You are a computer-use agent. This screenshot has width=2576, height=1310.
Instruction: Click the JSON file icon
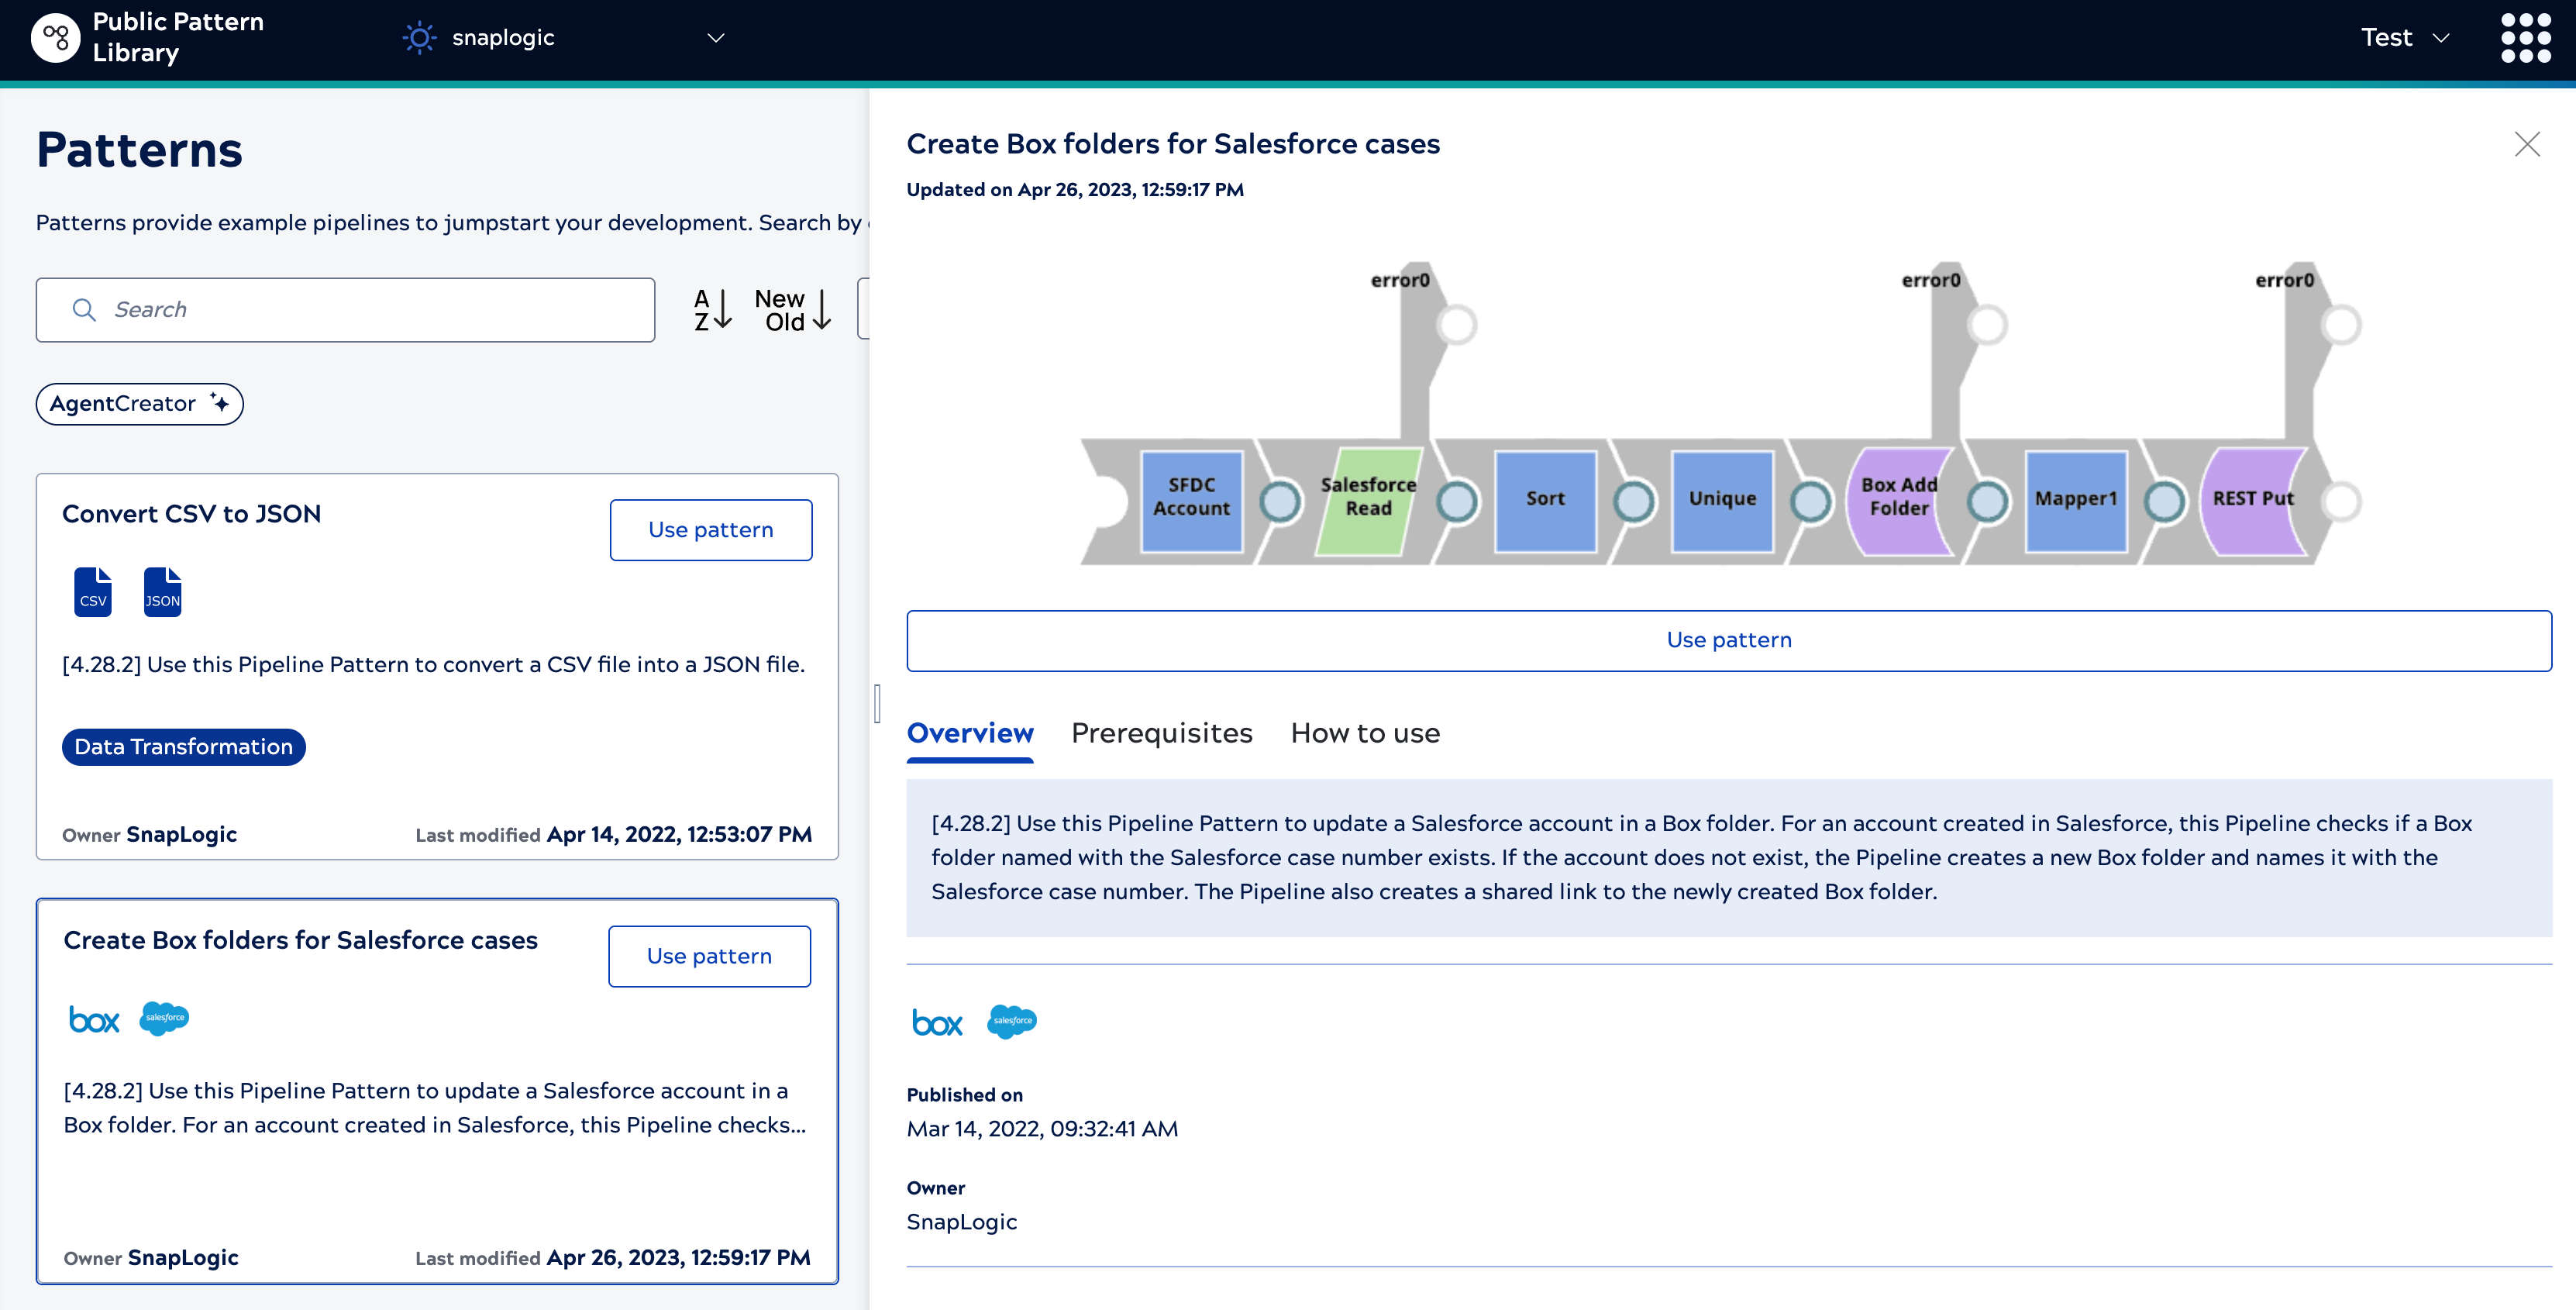(162, 592)
